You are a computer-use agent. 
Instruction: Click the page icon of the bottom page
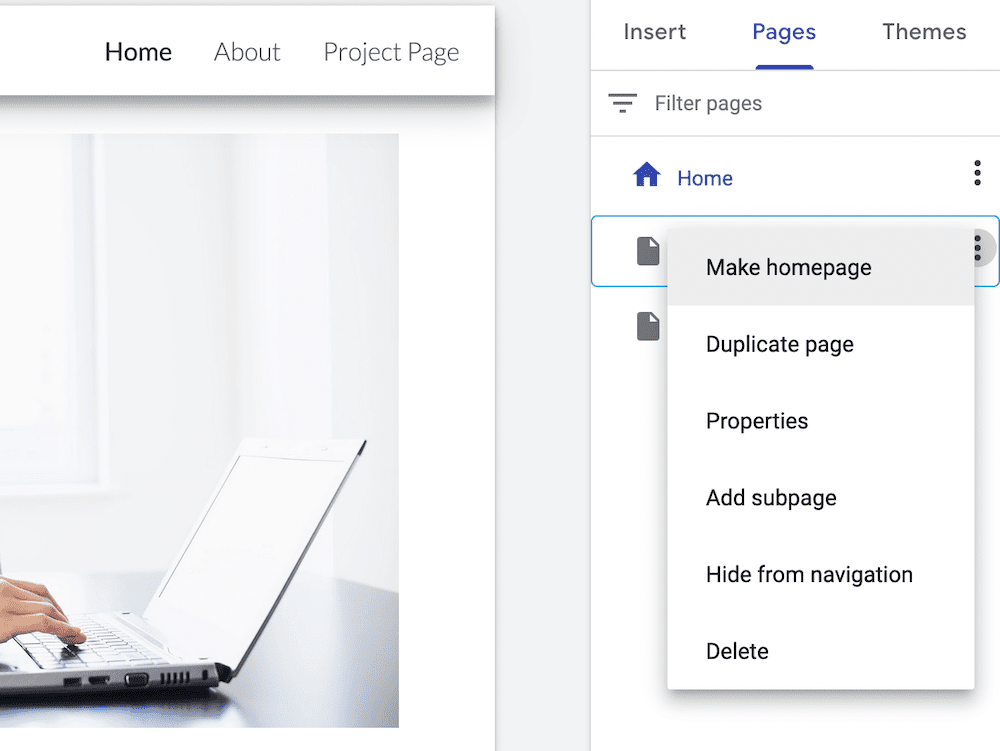click(649, 325)
